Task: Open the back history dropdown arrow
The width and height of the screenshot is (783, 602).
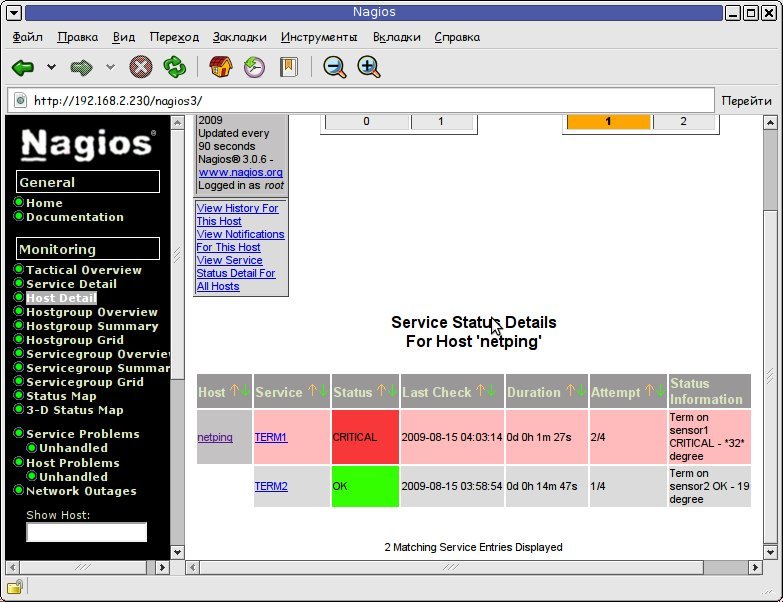Action: [x=51, y=66]
